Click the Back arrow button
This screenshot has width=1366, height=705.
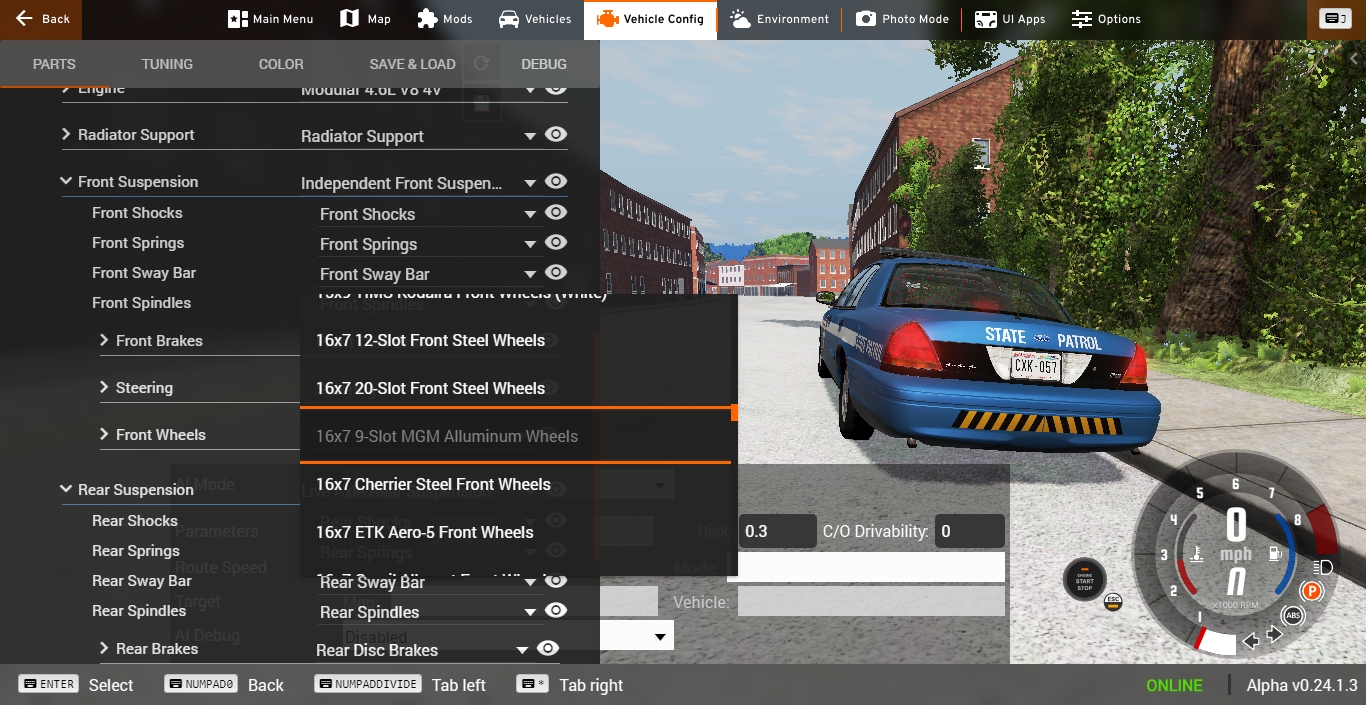pyautogui.click(x=41, y=19)
